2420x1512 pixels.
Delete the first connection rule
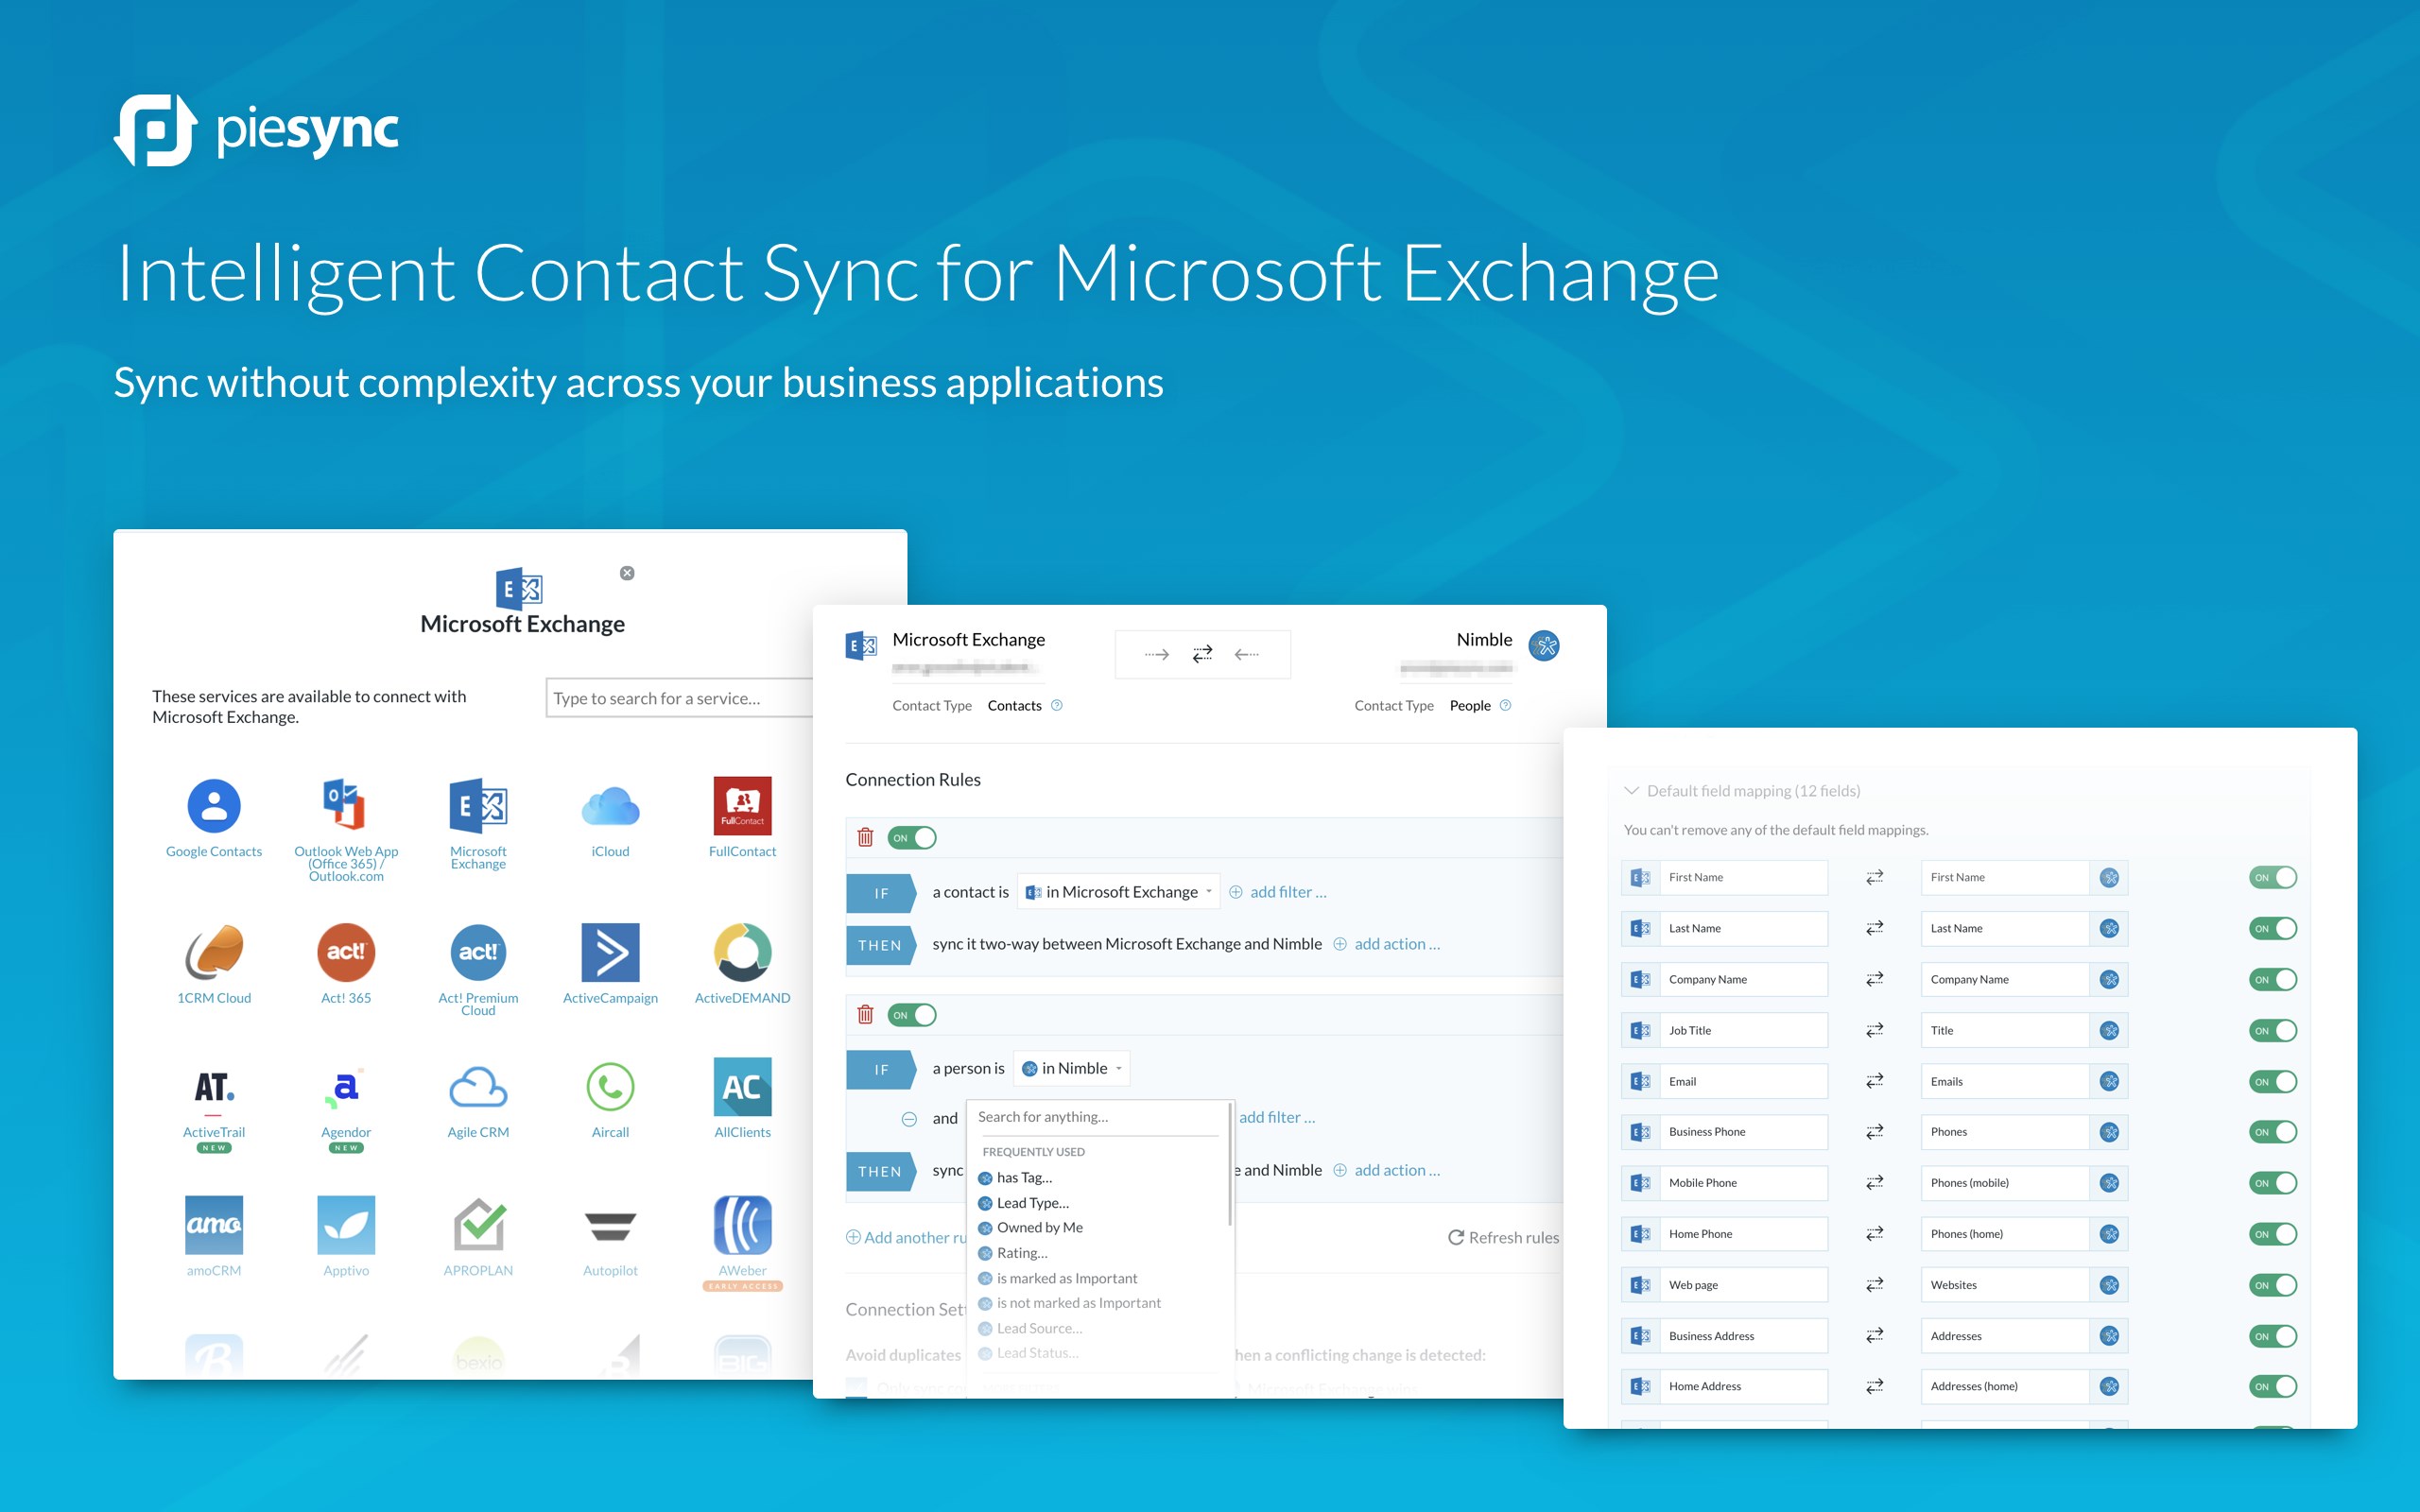865,838
